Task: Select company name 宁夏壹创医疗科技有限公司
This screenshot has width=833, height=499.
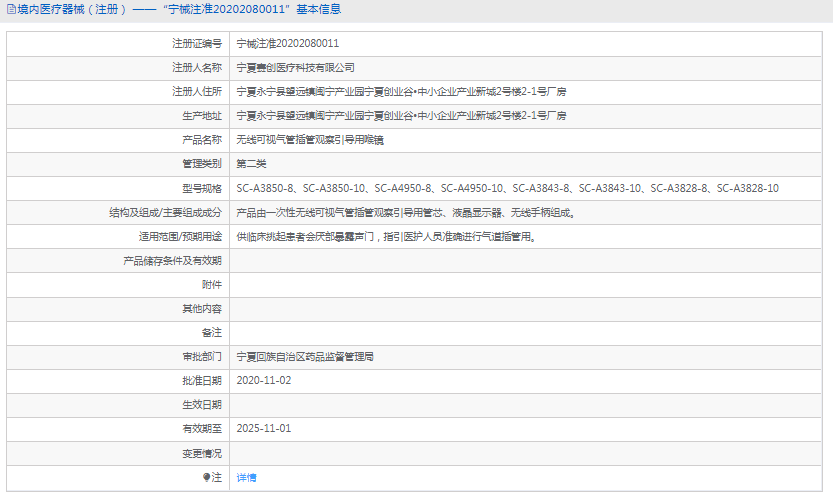Action: click(295, 67)
